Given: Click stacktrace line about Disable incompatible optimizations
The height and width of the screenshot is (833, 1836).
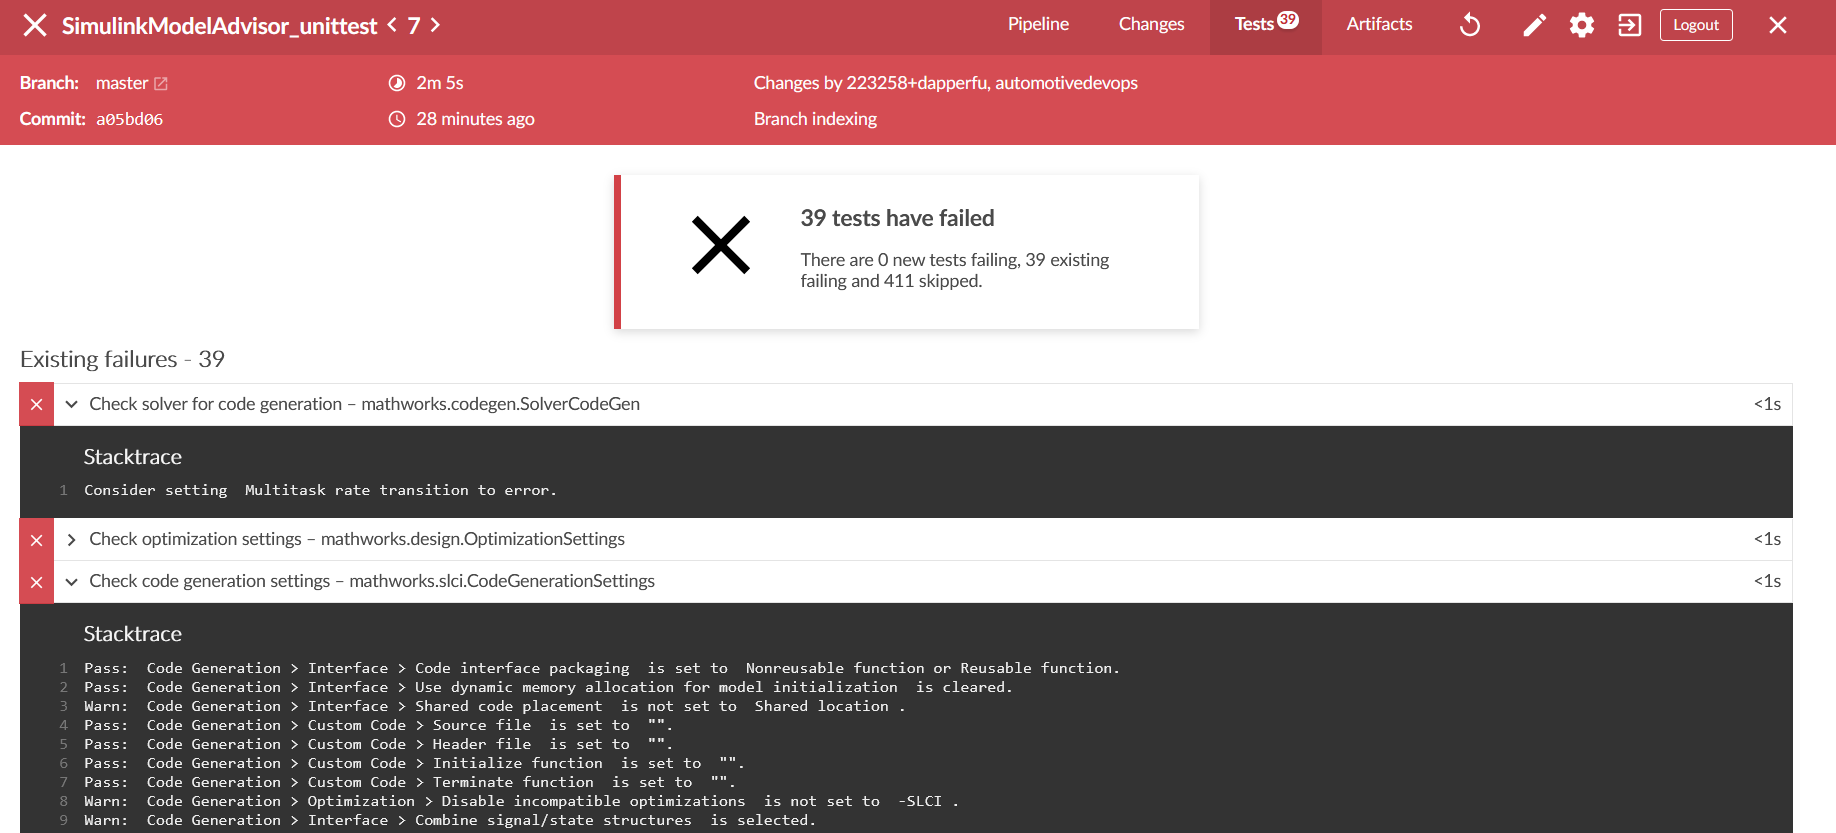Looking at the screenshot, I should 521,801.
